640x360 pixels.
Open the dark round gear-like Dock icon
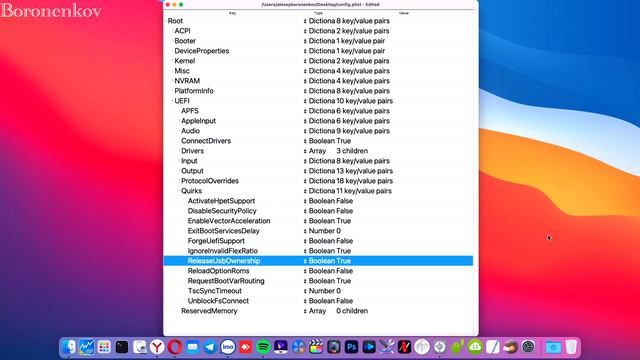[x=529, y=347]
